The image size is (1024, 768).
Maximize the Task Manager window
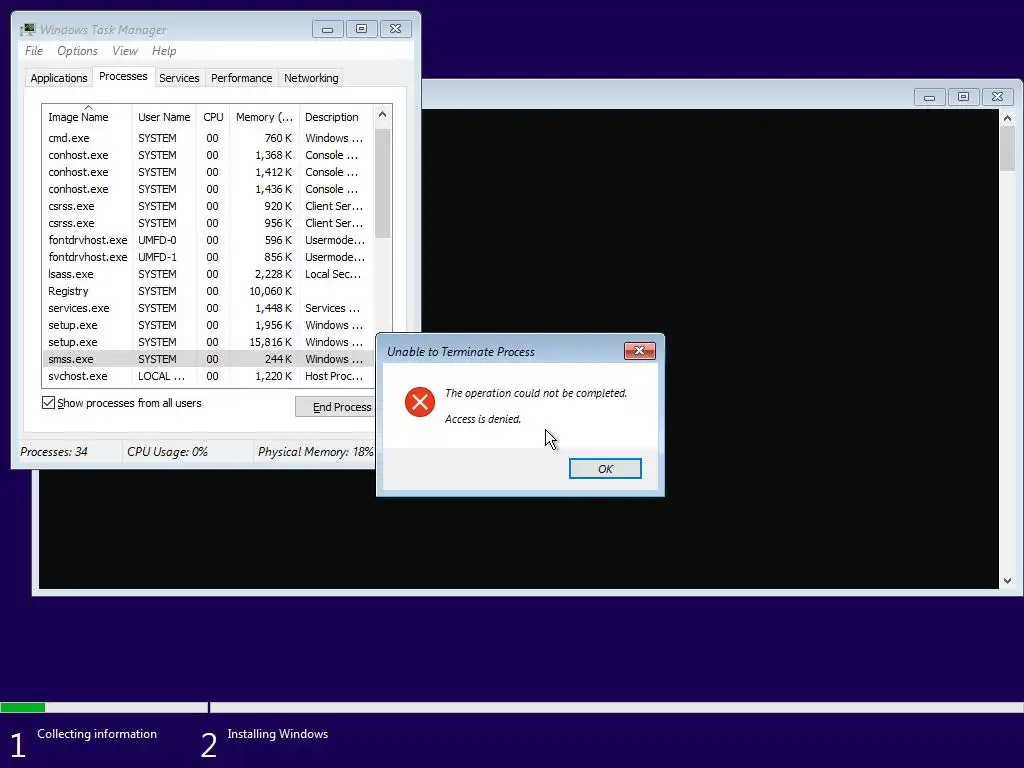coord(361,29)
